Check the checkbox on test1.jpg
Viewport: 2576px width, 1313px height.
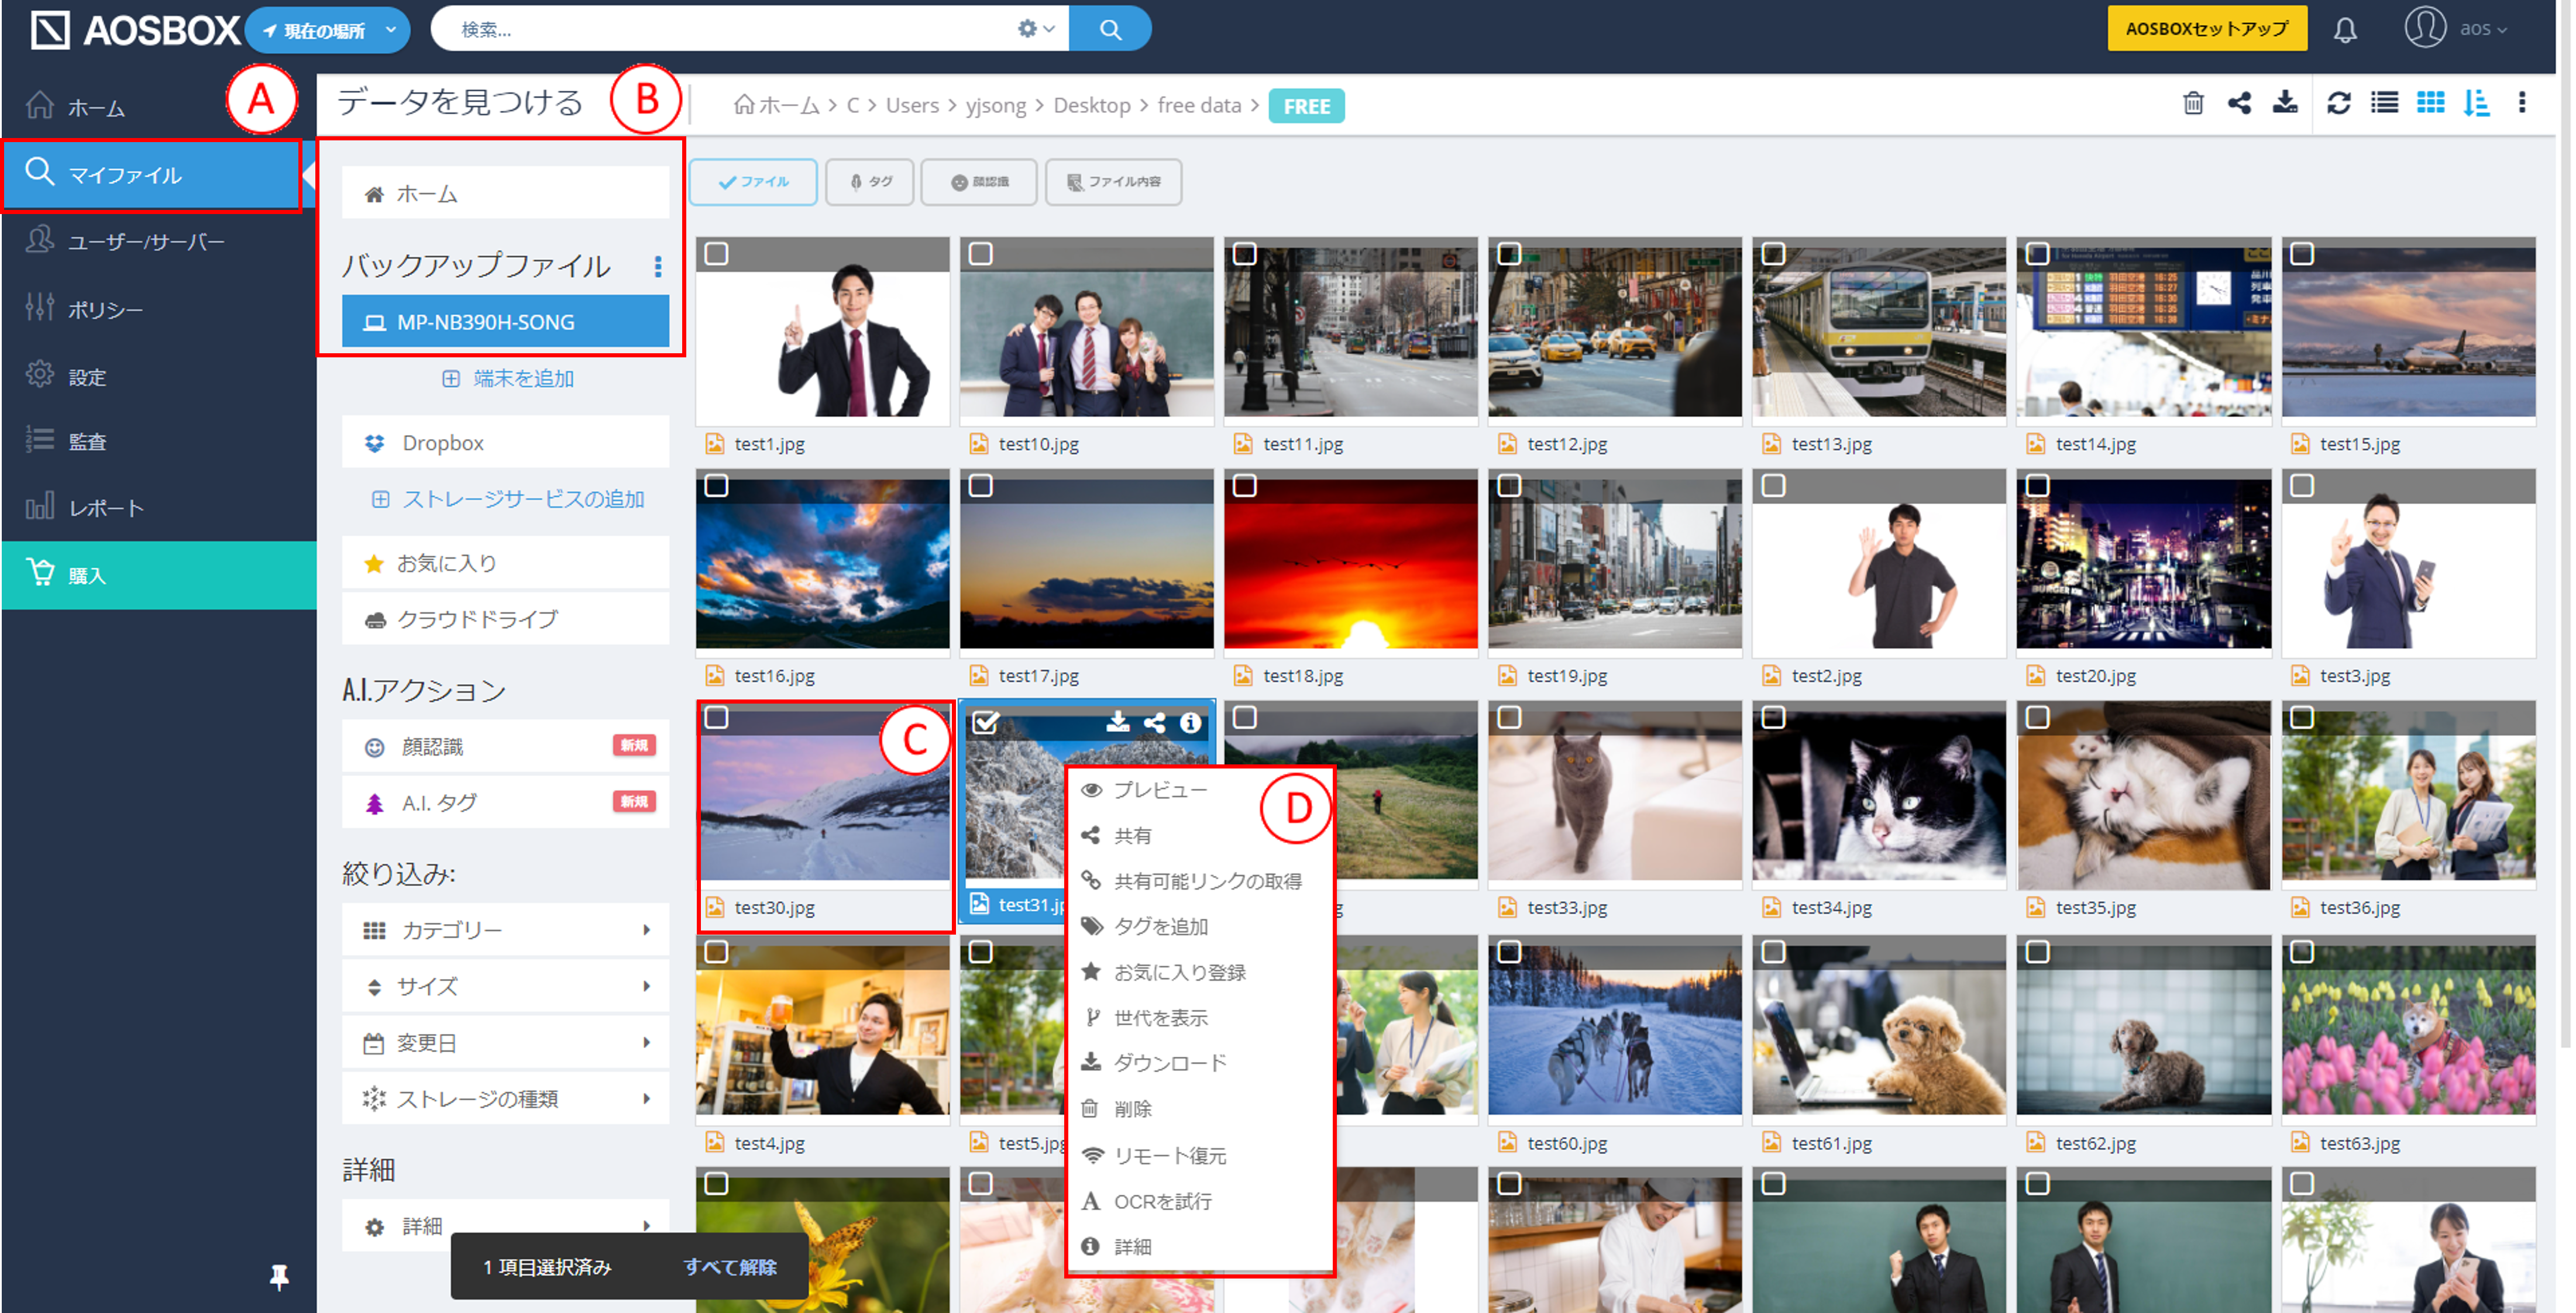(x=716, y=254)
